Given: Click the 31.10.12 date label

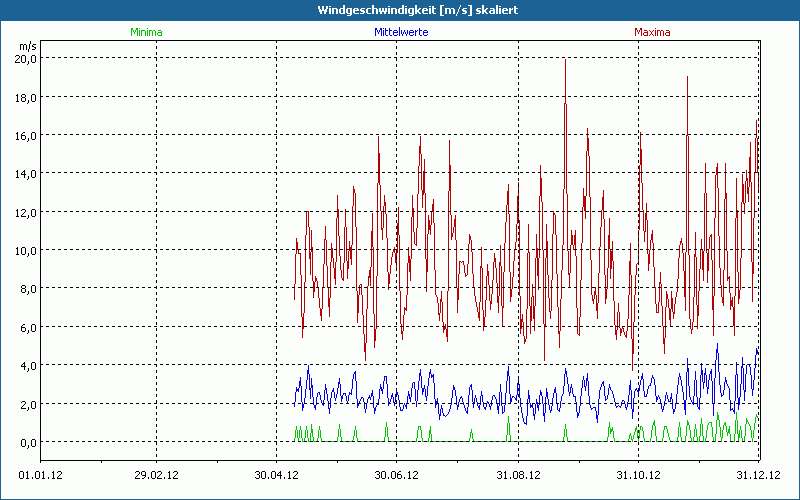Looking at the screenshot, I should pos(638,475).
